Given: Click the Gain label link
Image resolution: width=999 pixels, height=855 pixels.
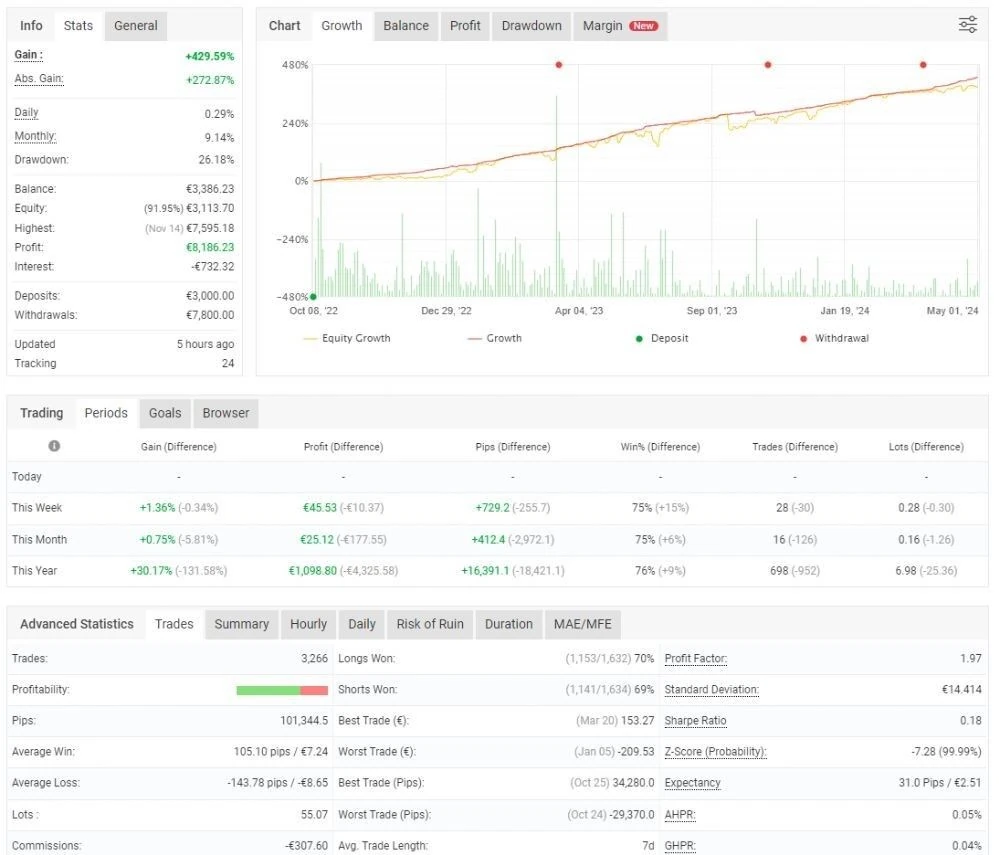Looking at the screenshot, I should [x=29, y=55].
